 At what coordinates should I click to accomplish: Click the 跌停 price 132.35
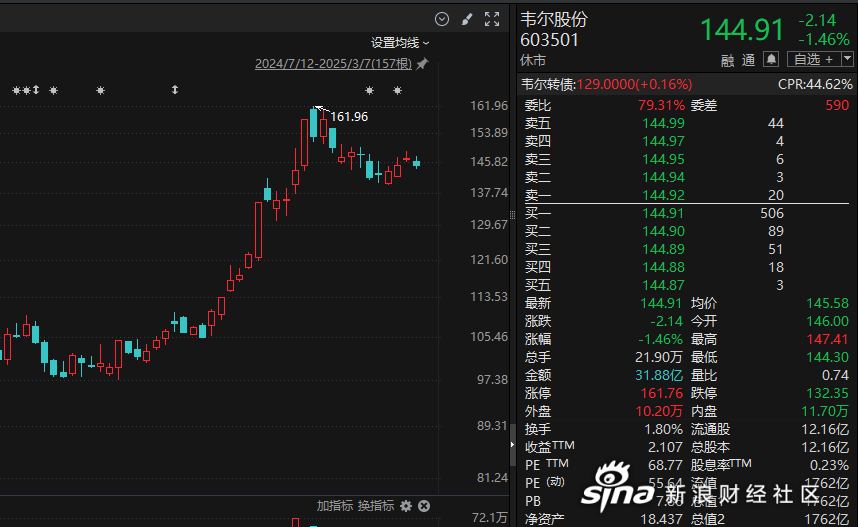click(x=827, y=393)
